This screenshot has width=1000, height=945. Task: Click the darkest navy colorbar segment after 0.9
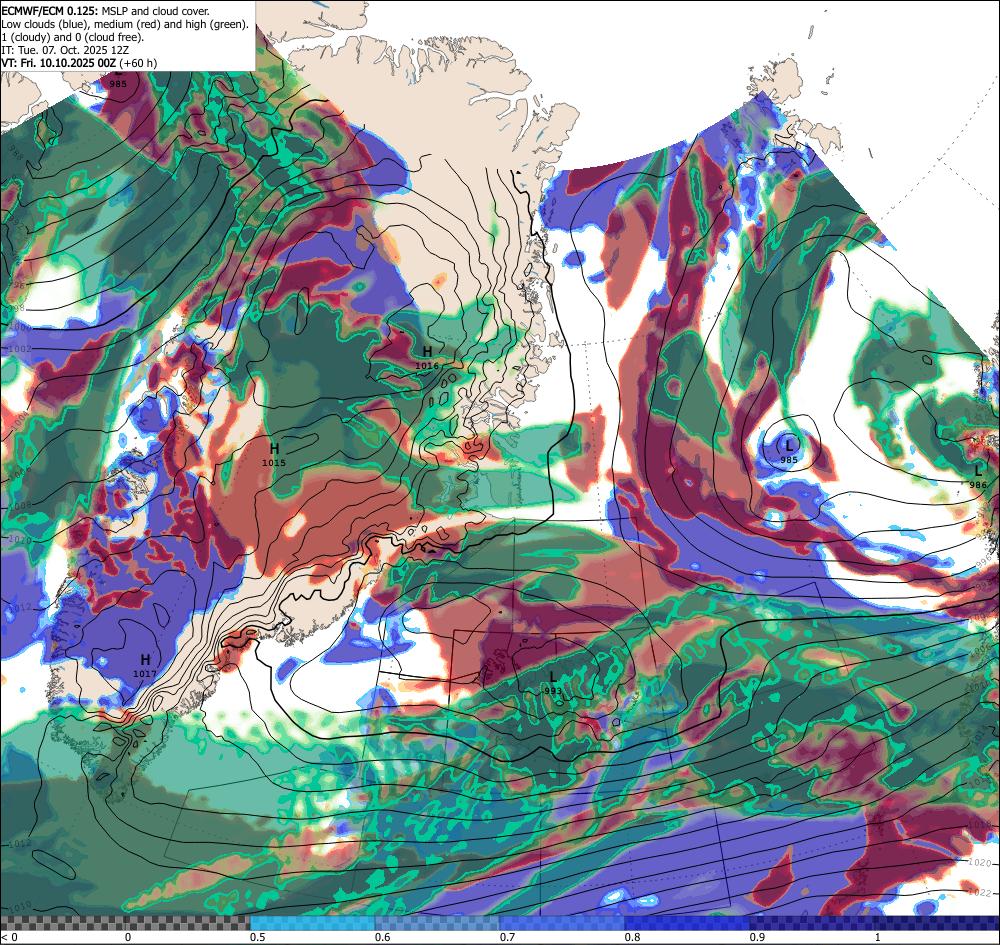click(x=874, y=923)
